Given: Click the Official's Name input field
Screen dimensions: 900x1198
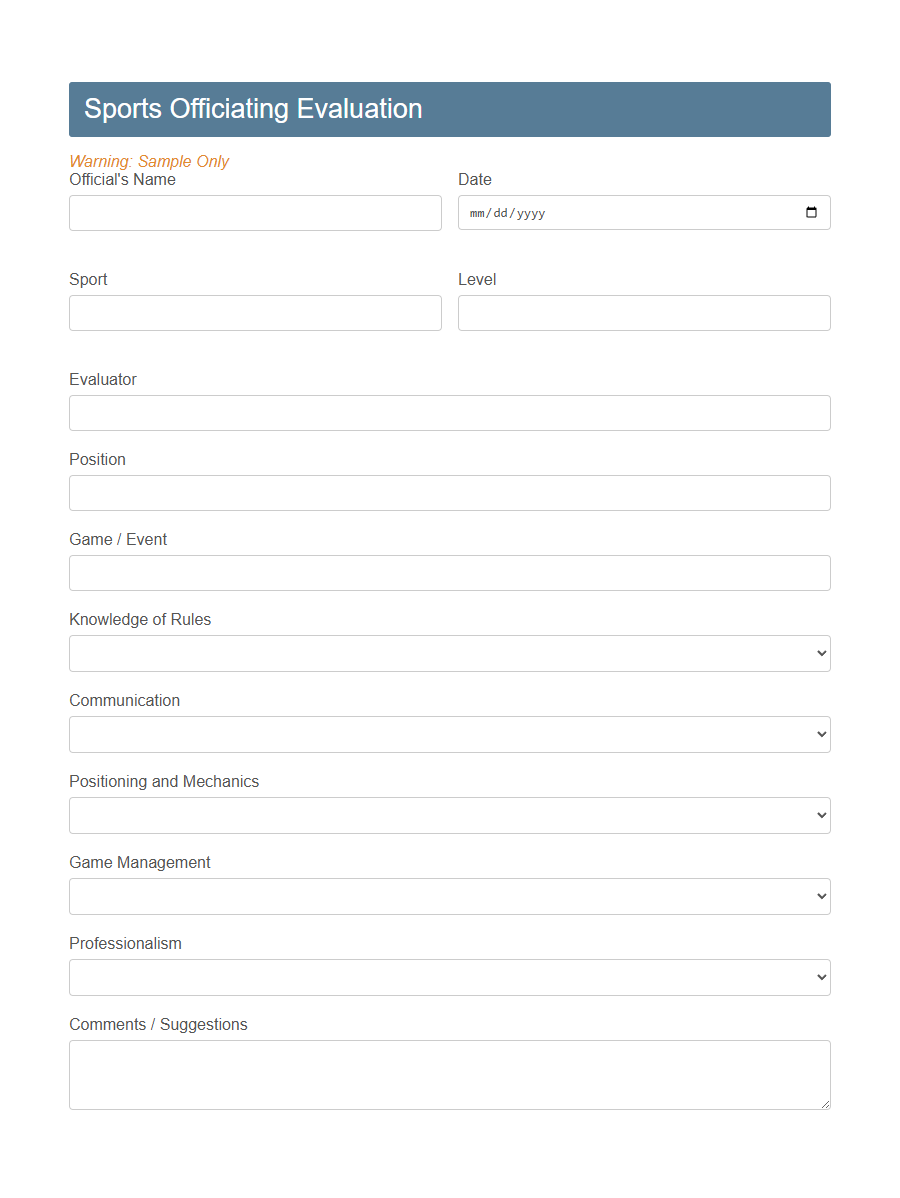Looking at the screenshot, I should coord(255,212).
